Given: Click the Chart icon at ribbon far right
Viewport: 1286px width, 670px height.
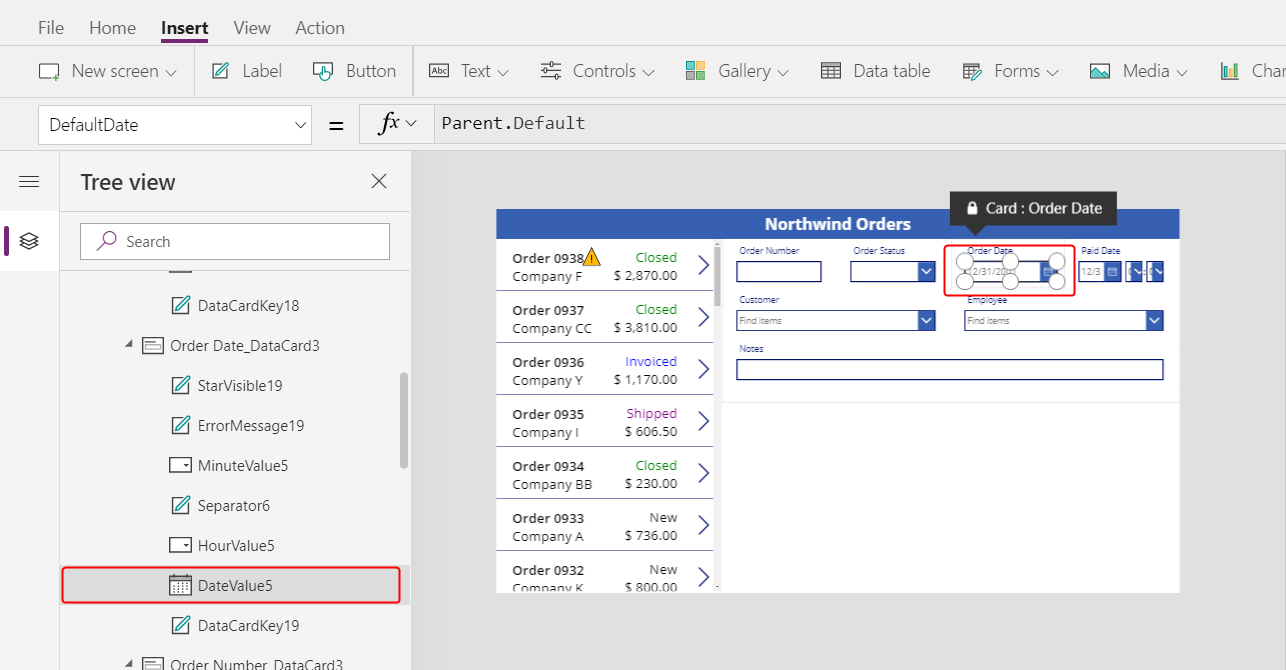Looking at the screenshot, I should [x=1229, y=70].
